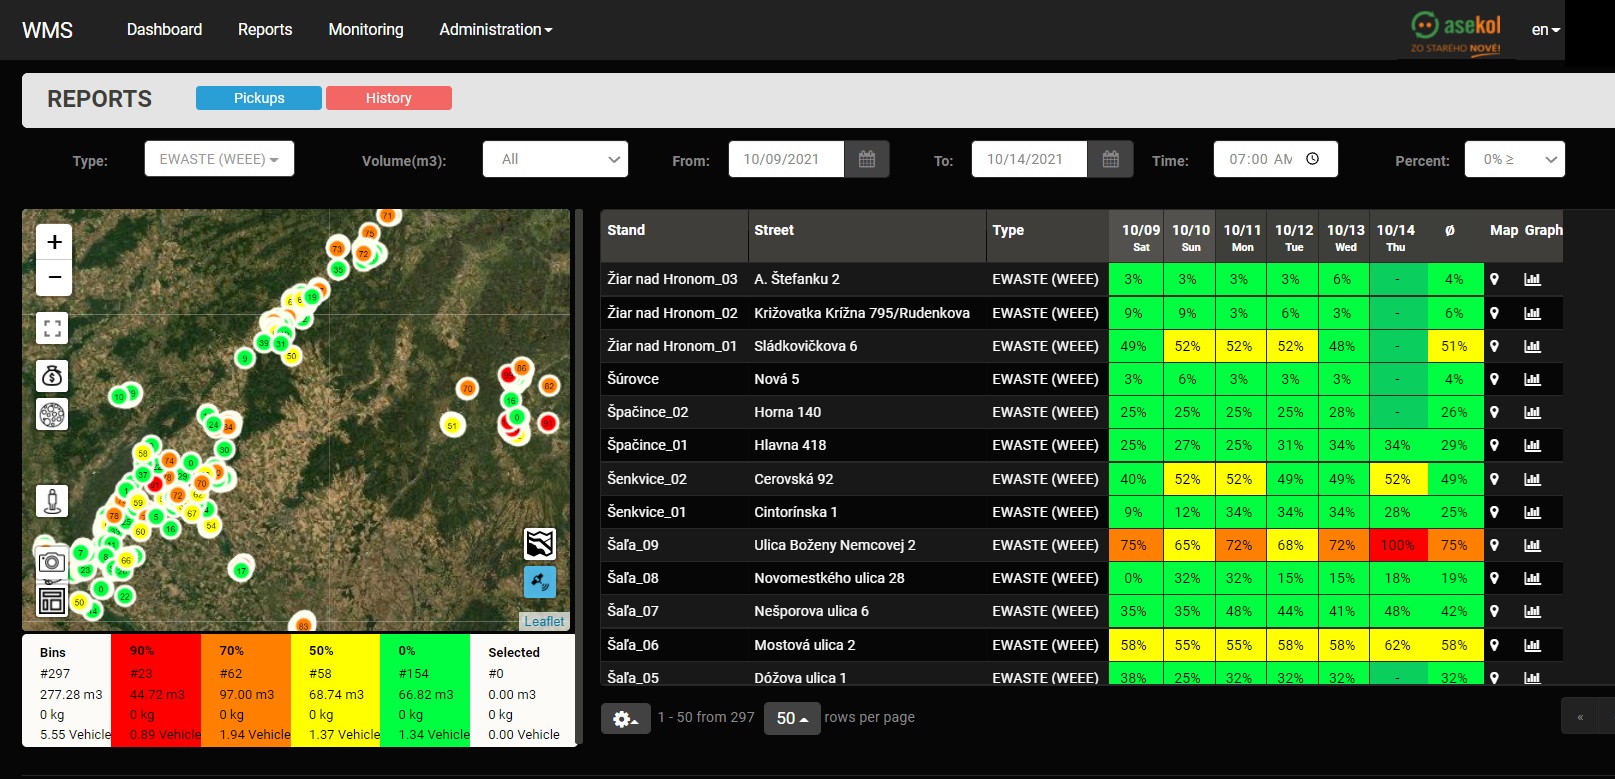Click the From date field 10/09/2021
Screen dimensions: 1615x779
[786, 159]
